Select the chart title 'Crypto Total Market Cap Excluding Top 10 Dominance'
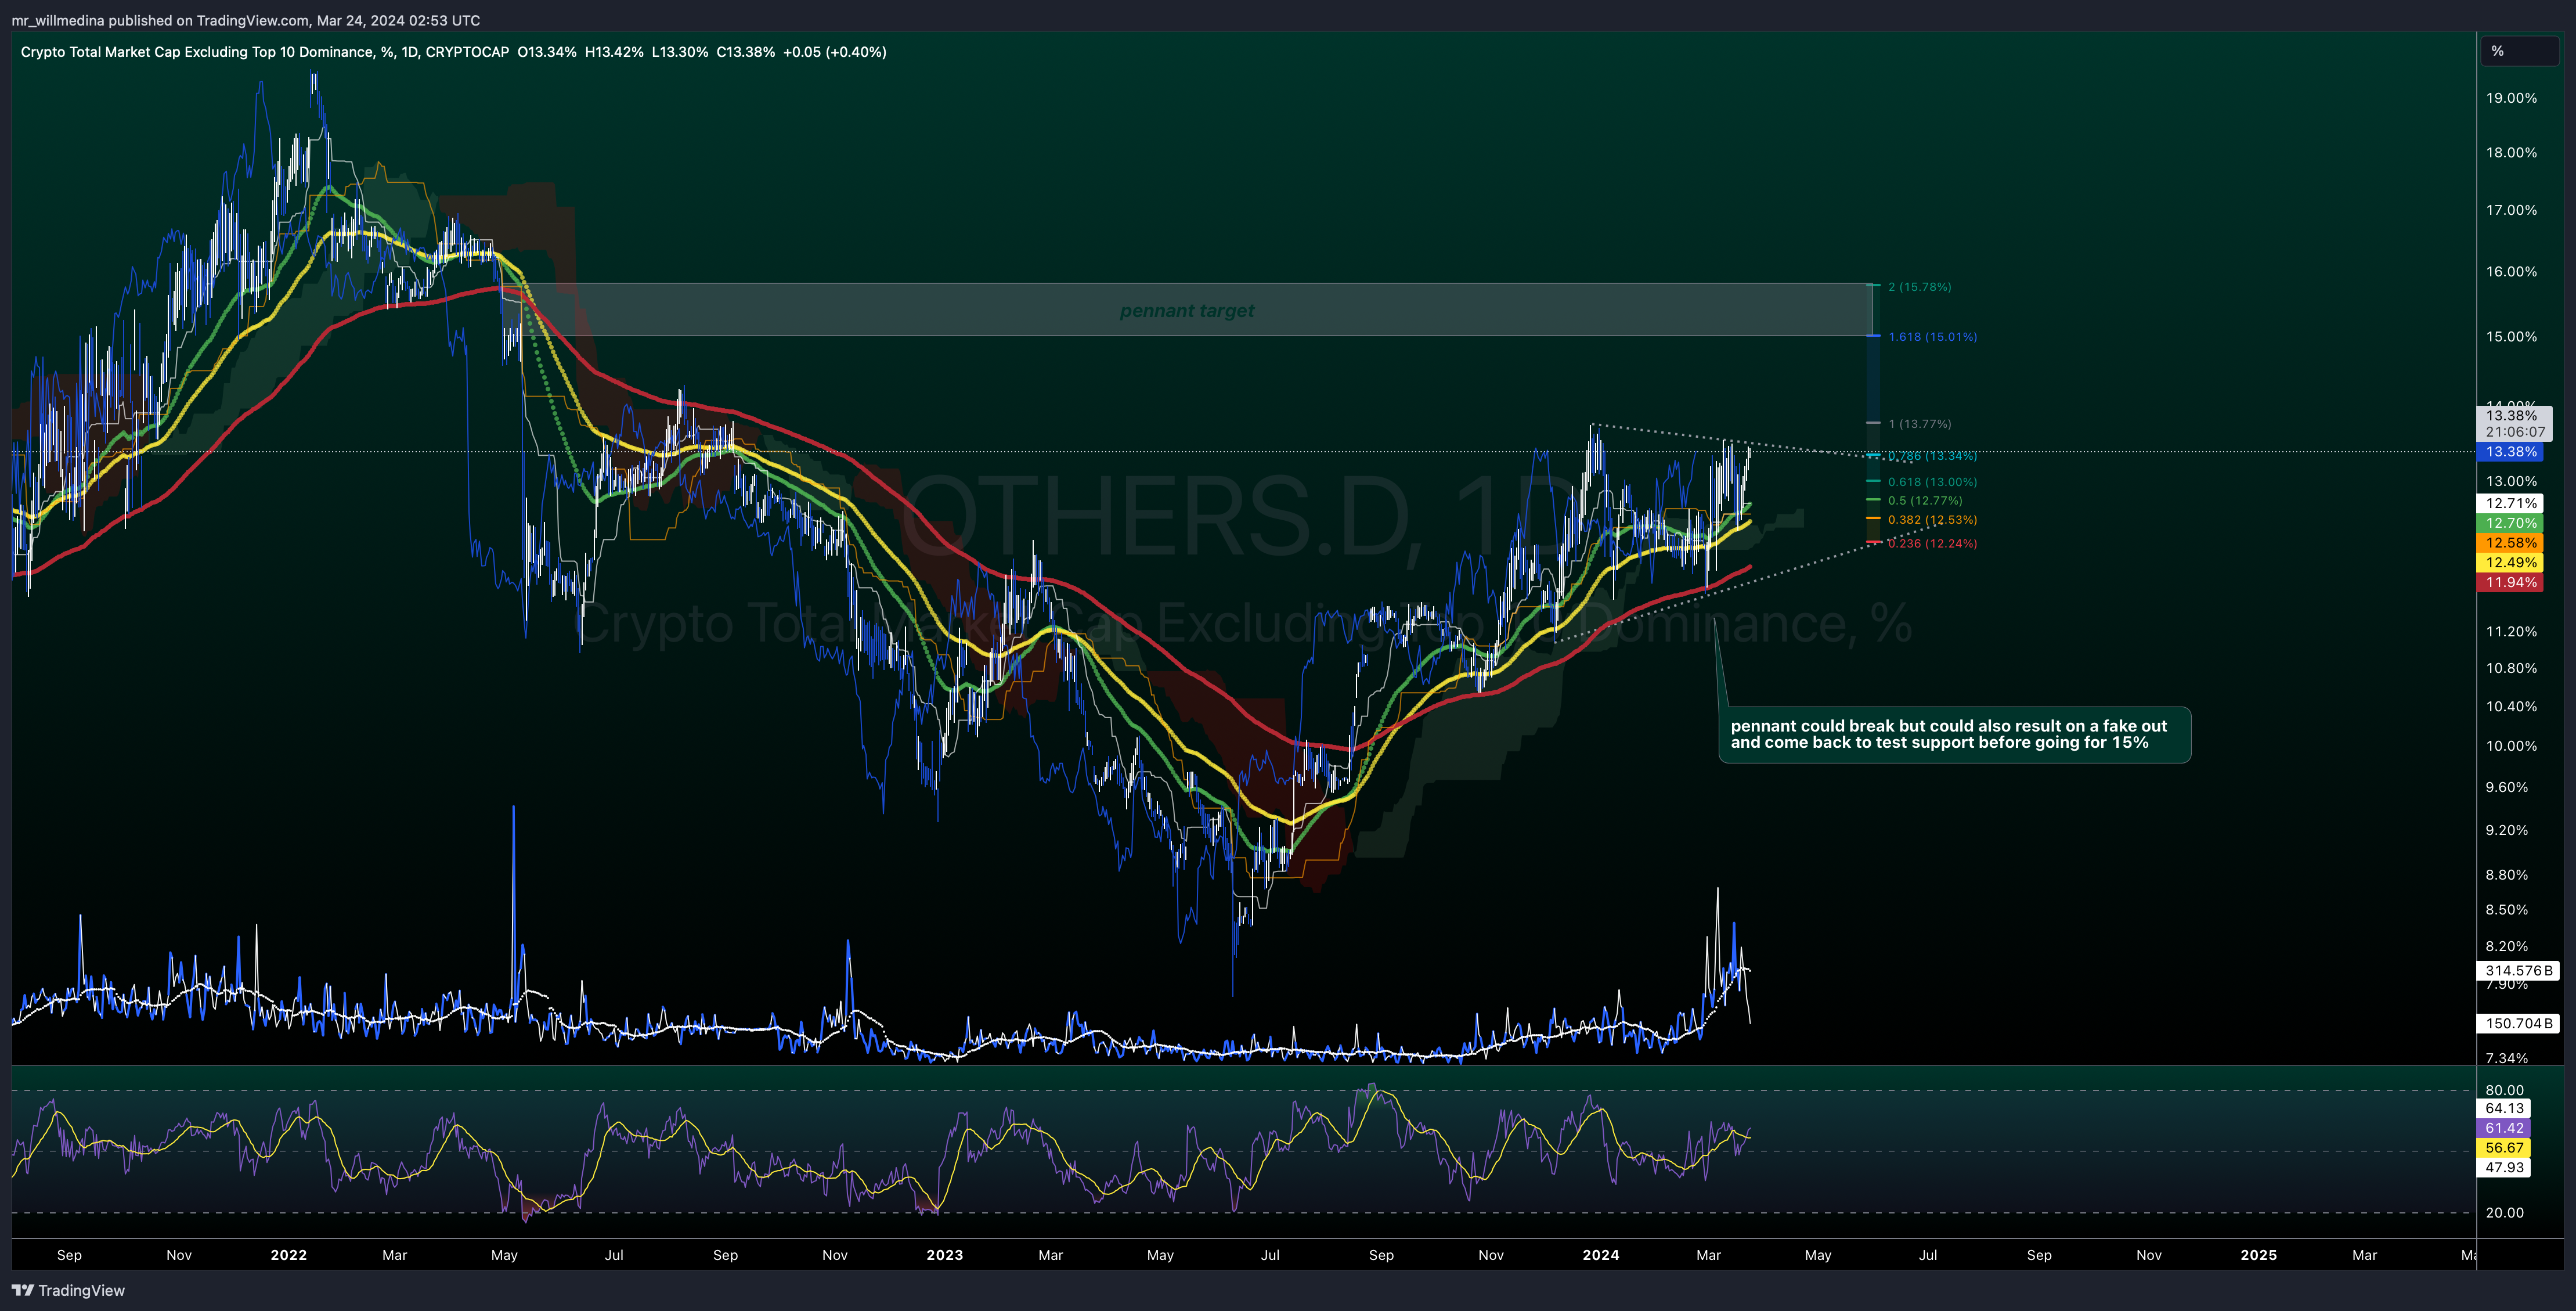 (197, 52)
